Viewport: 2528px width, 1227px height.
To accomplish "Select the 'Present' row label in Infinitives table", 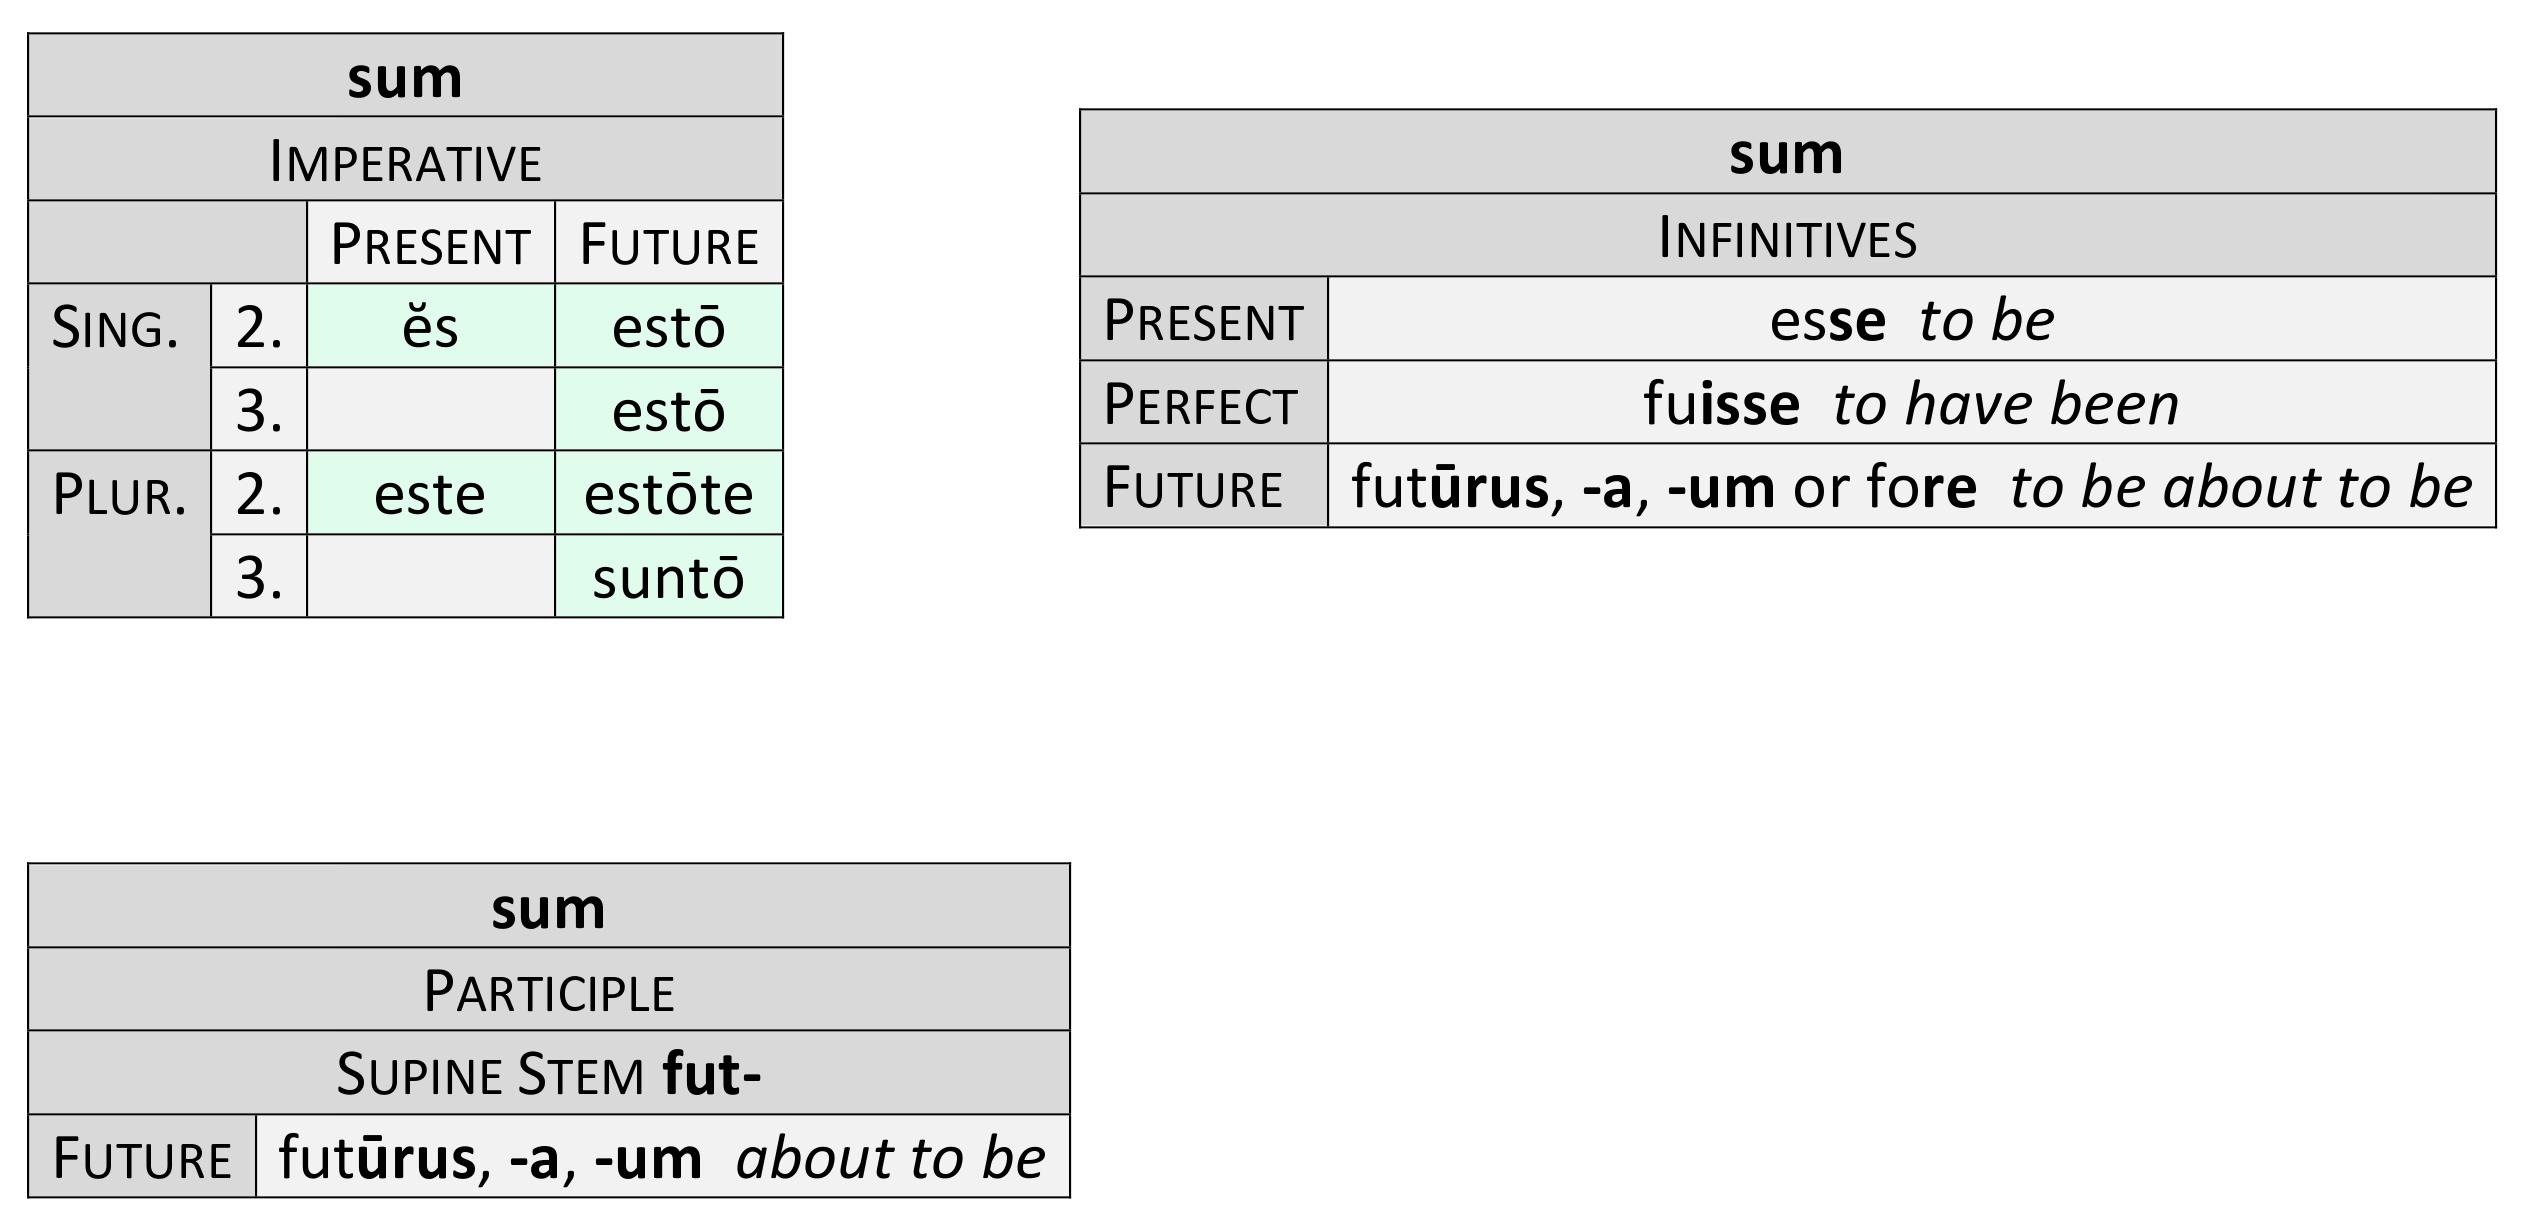I will (x=1202, y=320).
